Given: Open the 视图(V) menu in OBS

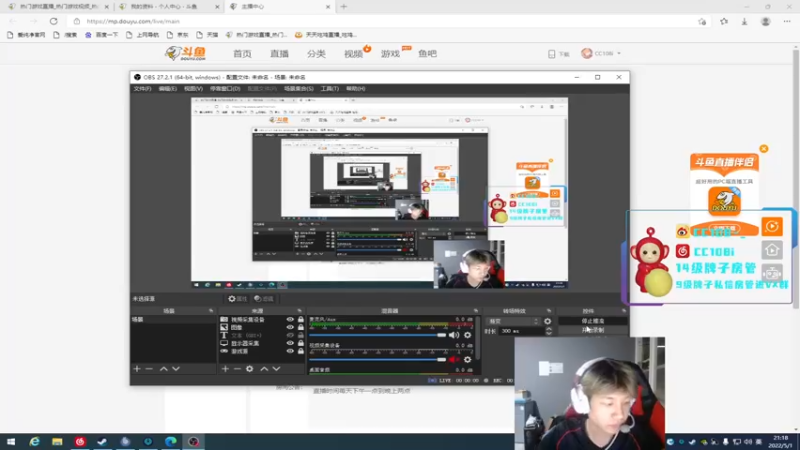Looking at the screenshot, I should [193, 89].
